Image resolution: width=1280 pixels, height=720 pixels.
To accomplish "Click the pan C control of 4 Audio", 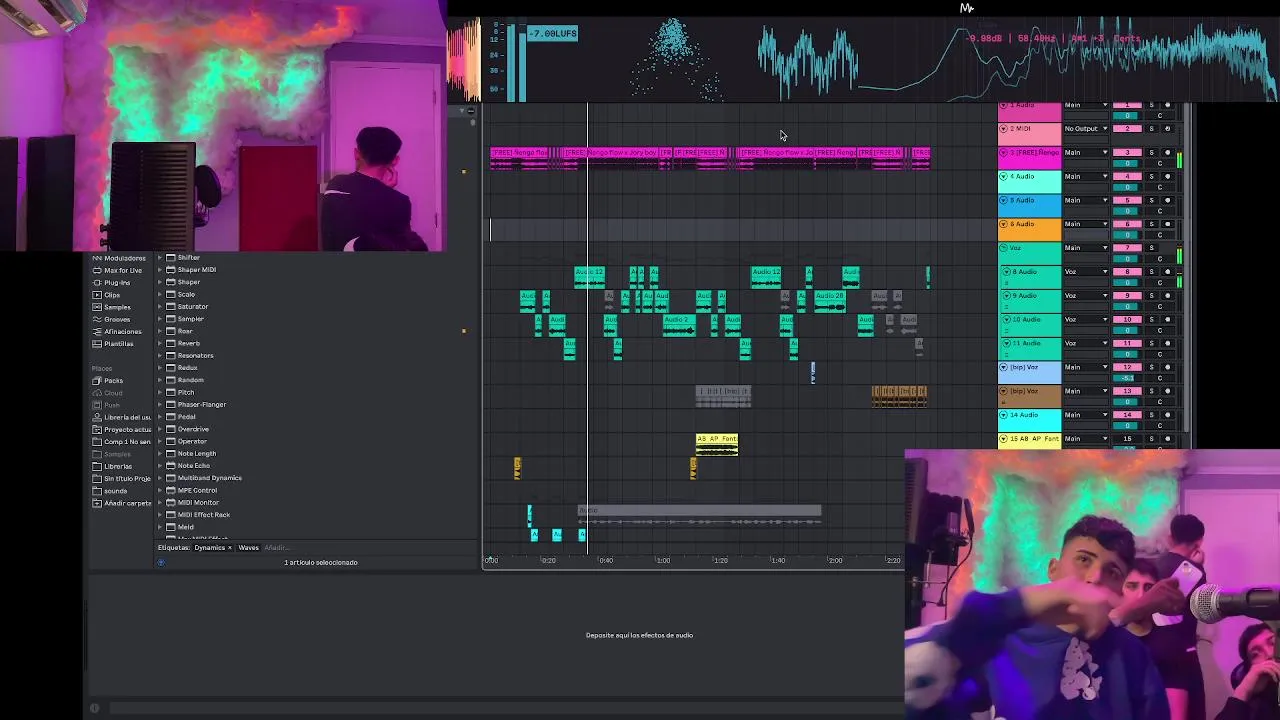I will (1160, 187).
